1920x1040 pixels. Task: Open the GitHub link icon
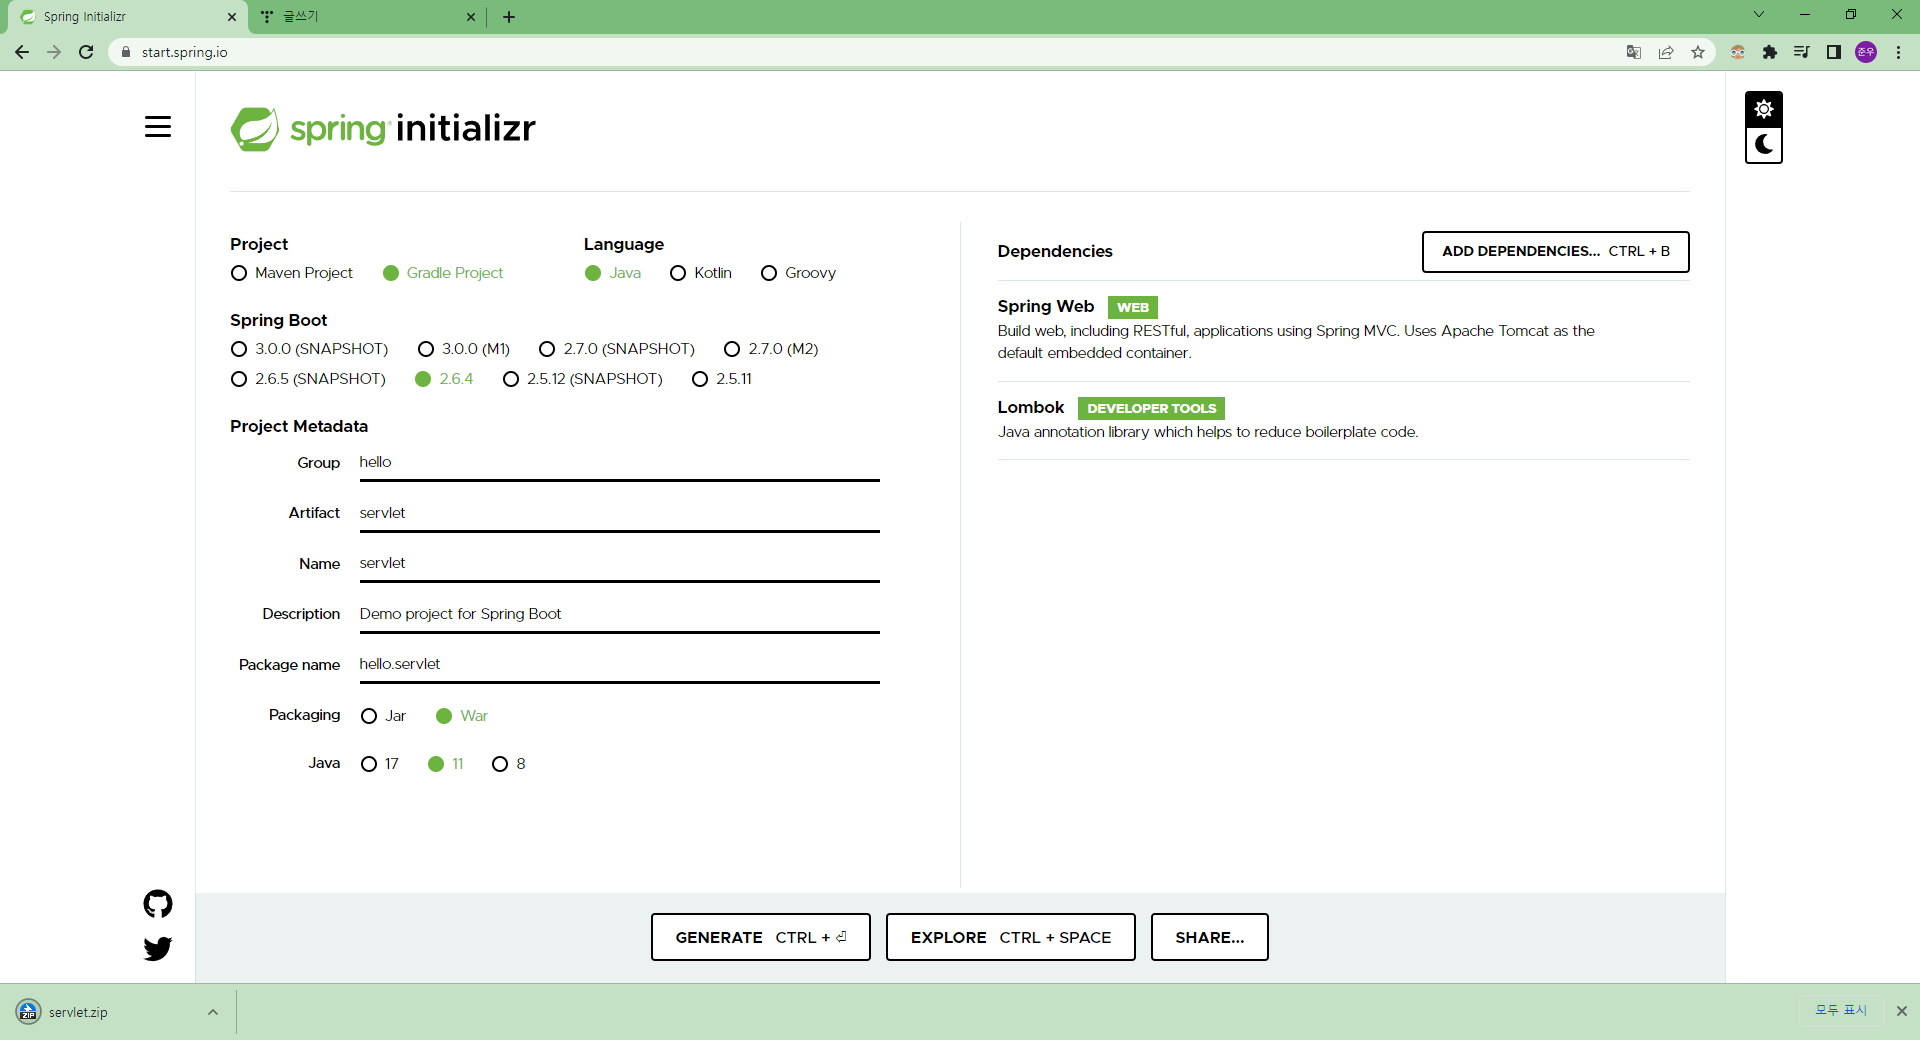(158, 904)
